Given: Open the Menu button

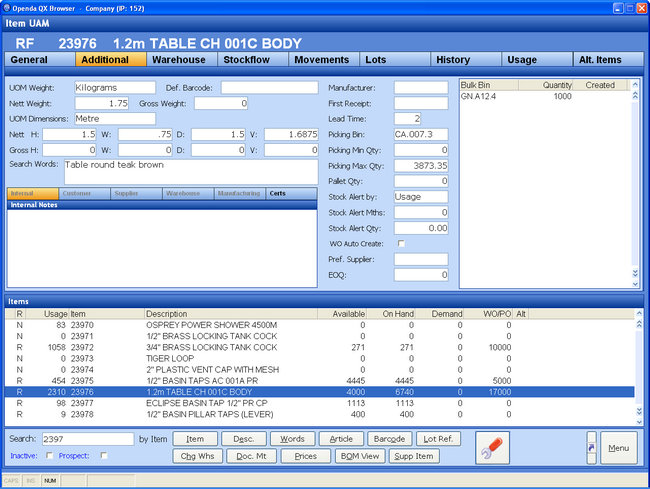Looking at the screenshot, I should [x=619, y=448].
